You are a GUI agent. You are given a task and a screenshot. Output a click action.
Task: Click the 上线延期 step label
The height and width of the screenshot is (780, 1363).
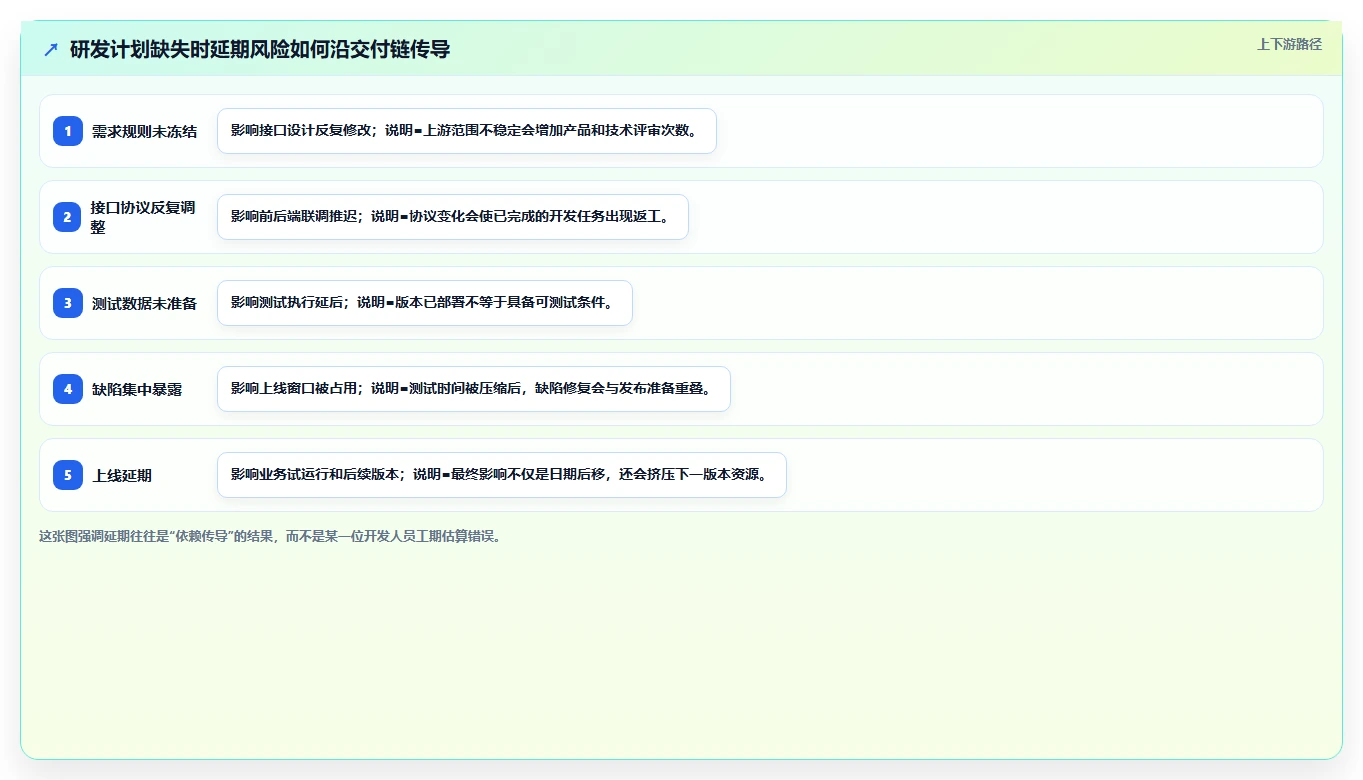click(122, 475)
